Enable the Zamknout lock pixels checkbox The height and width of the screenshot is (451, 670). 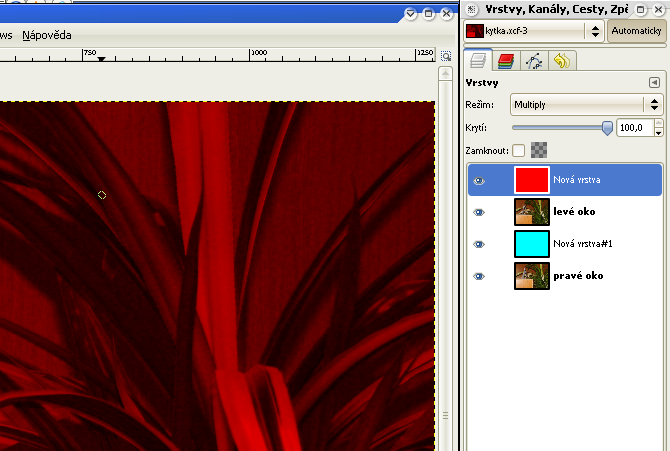click(518, 150)
